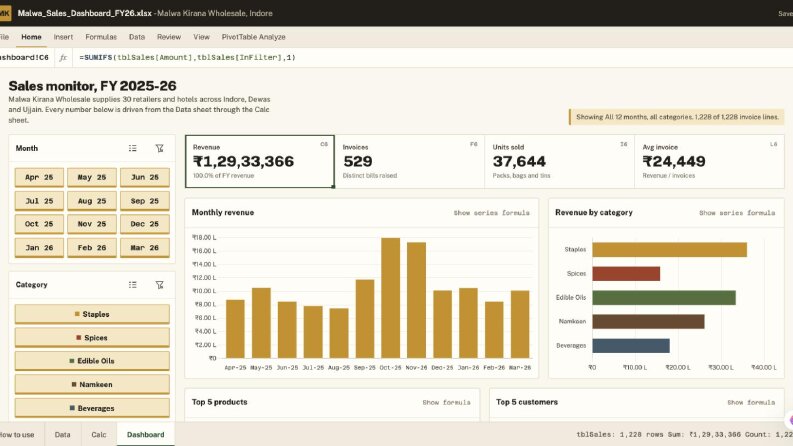Select Jan 26 month slicer button
The height and width of the screenshot is (446, 793).
(39, 248)
